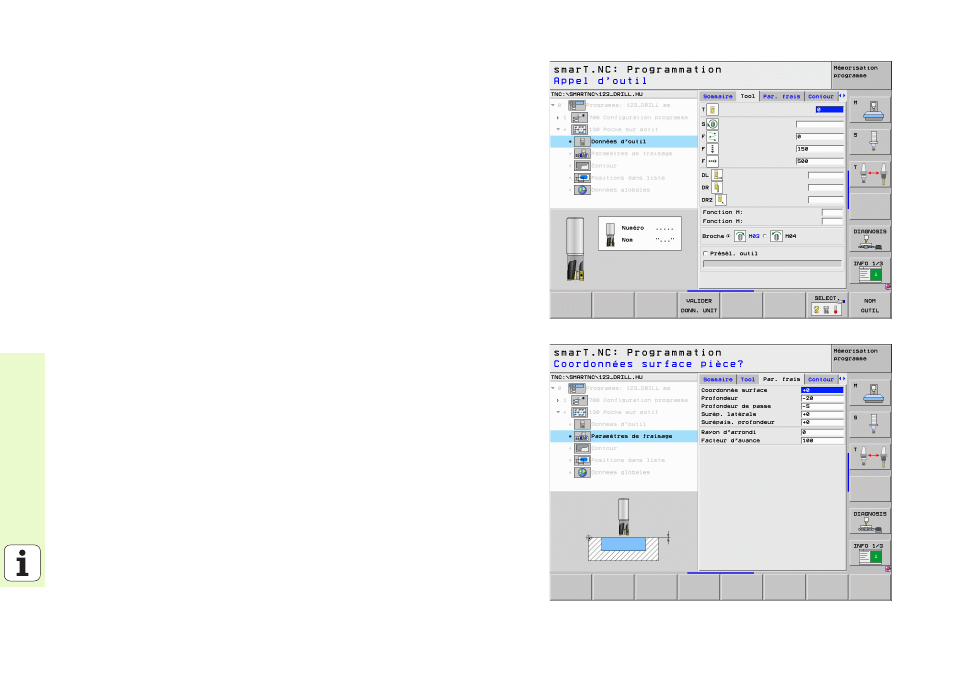Click Données globales globe icon in upper tree
The height and width of the screenshot is (673, 954).
coord(582,190)
